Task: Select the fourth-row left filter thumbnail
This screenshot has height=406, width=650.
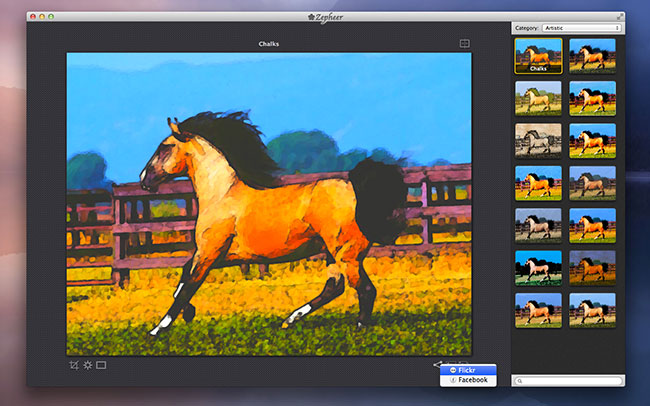Action: (x=538, y=183)
